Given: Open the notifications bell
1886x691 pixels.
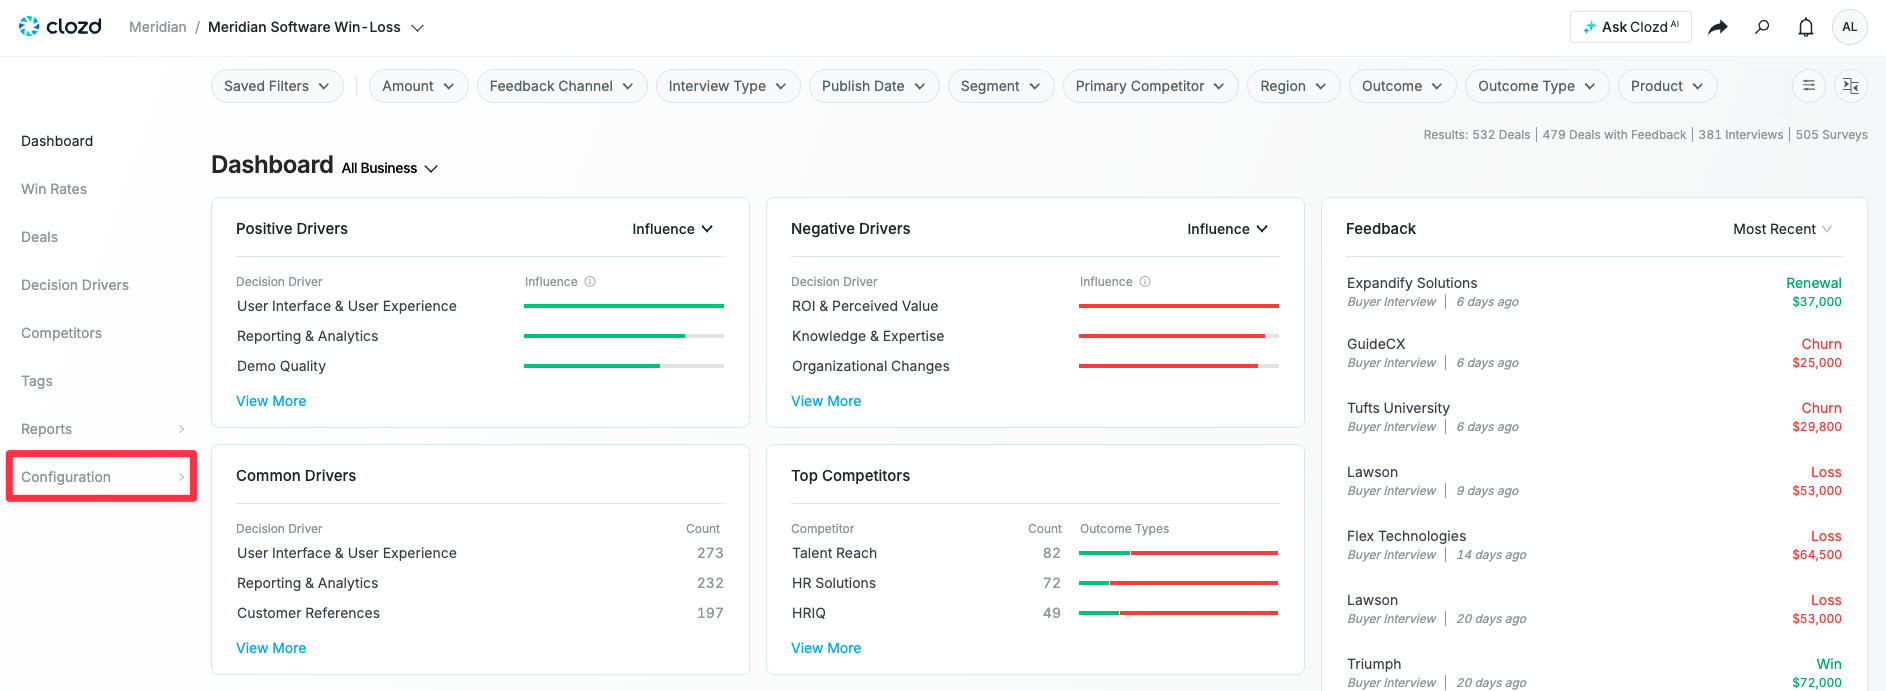Looking at the screenshot, I should coord(1806,27).
